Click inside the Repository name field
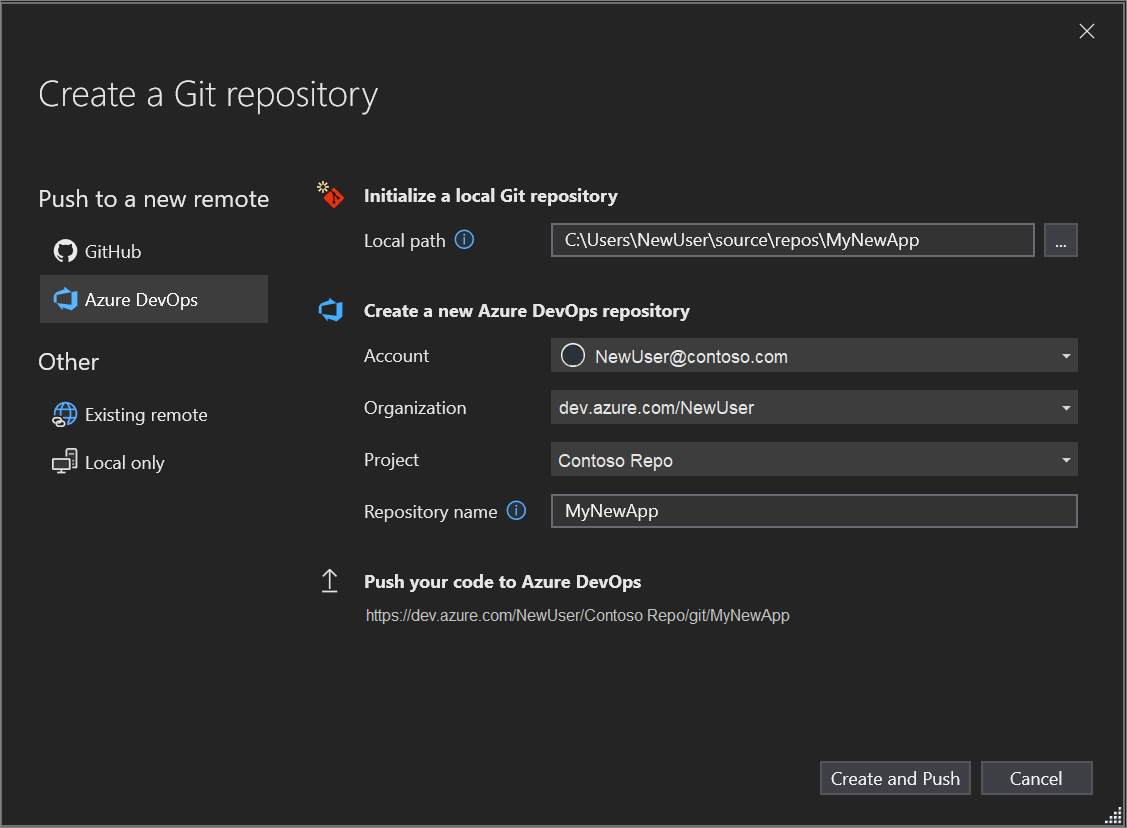This screenshot has height=828, width=1127. (x=813, y=511)
